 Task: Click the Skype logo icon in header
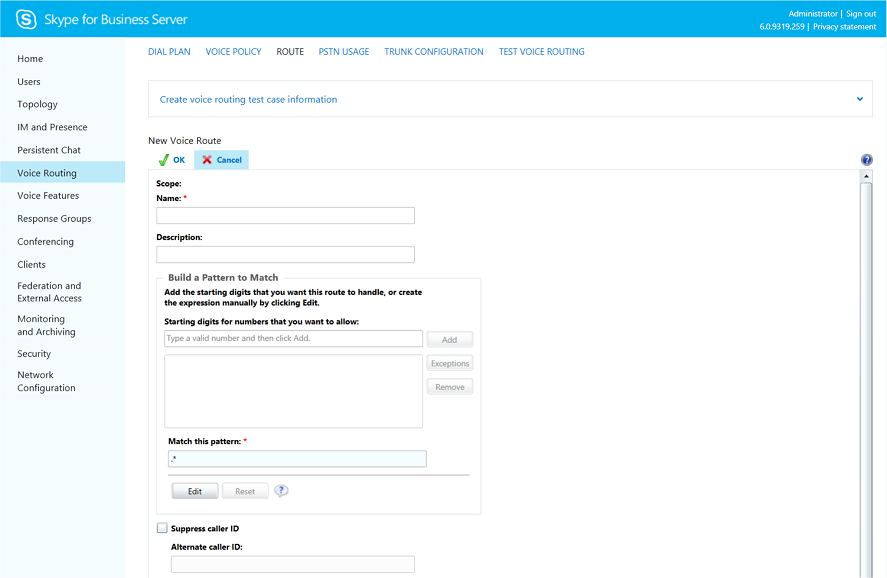coord(26,19)
